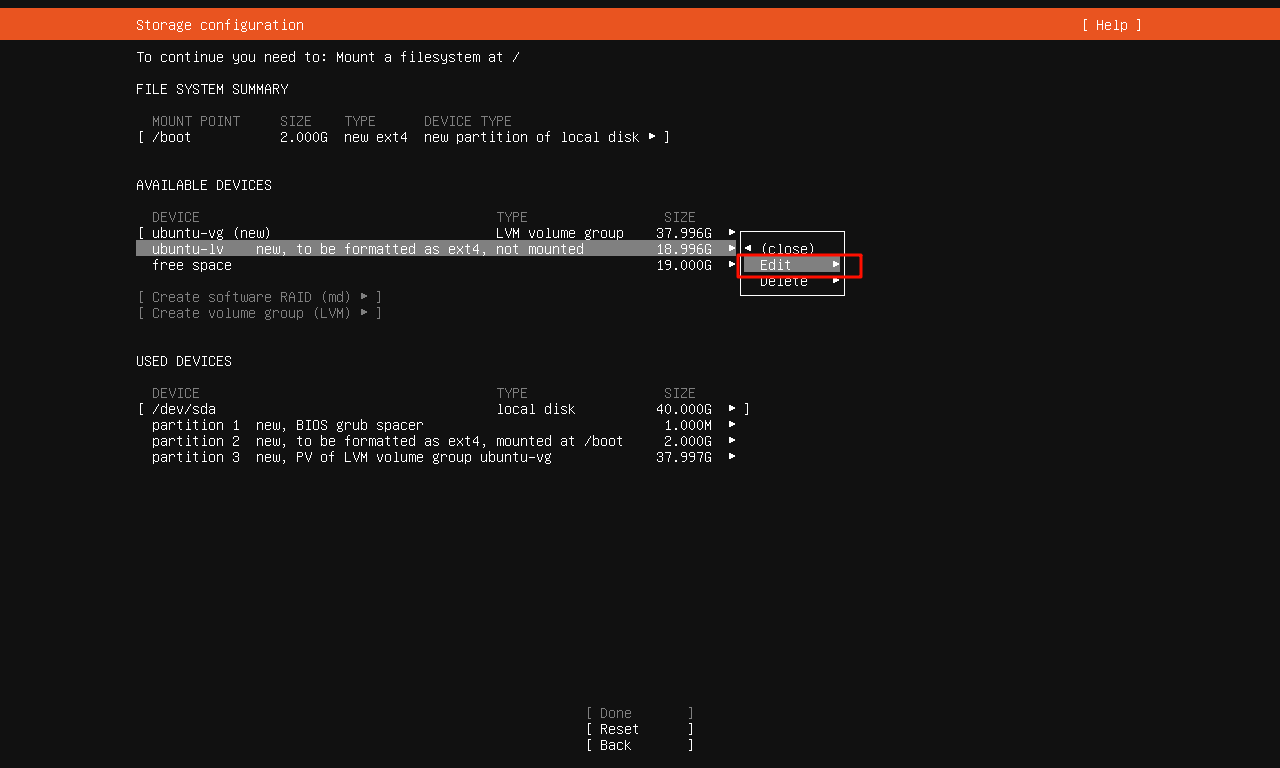Click the Storage configuration title

pyautogui.click(x=220, y=25)
